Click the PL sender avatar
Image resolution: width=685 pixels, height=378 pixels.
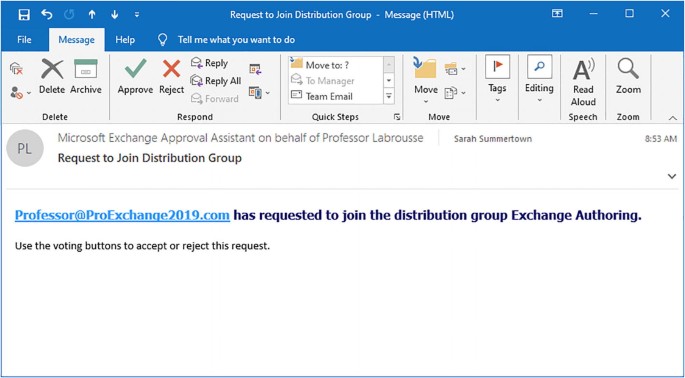[25, 148]
